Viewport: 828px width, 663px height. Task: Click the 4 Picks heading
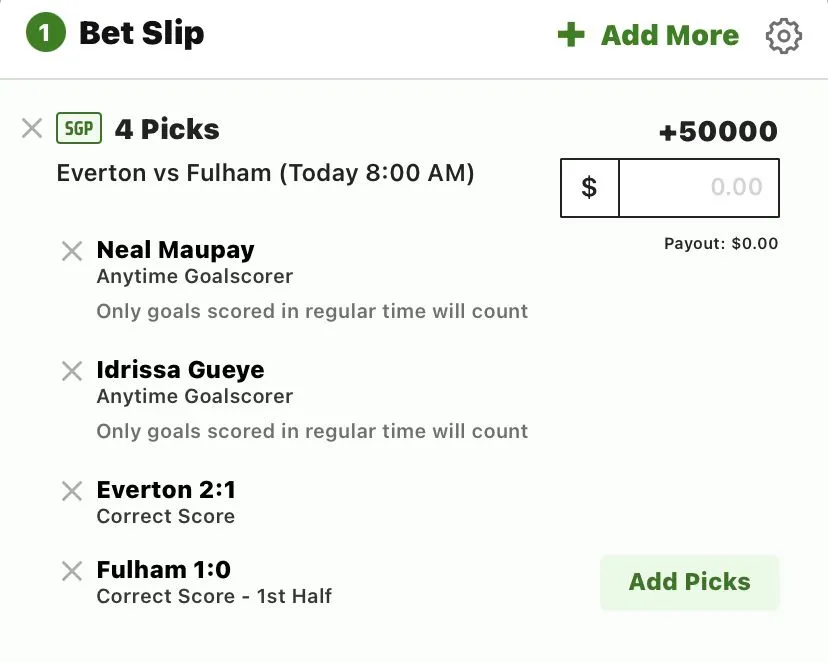167,129
